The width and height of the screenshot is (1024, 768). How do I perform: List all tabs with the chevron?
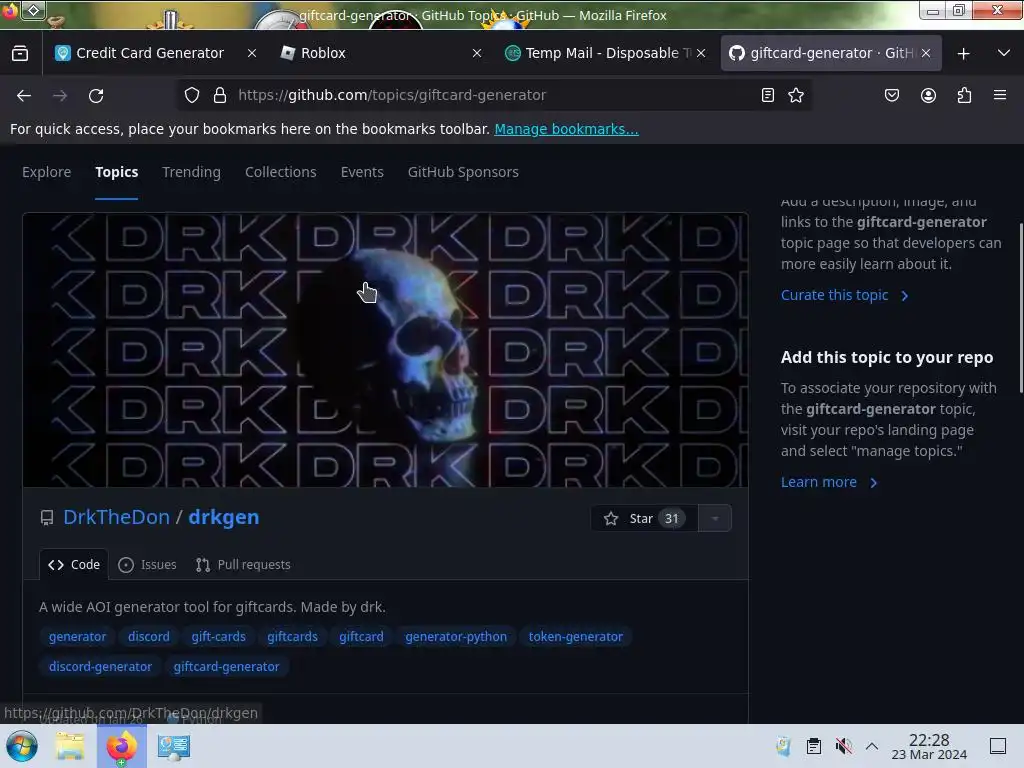[x=1004, y=53]
